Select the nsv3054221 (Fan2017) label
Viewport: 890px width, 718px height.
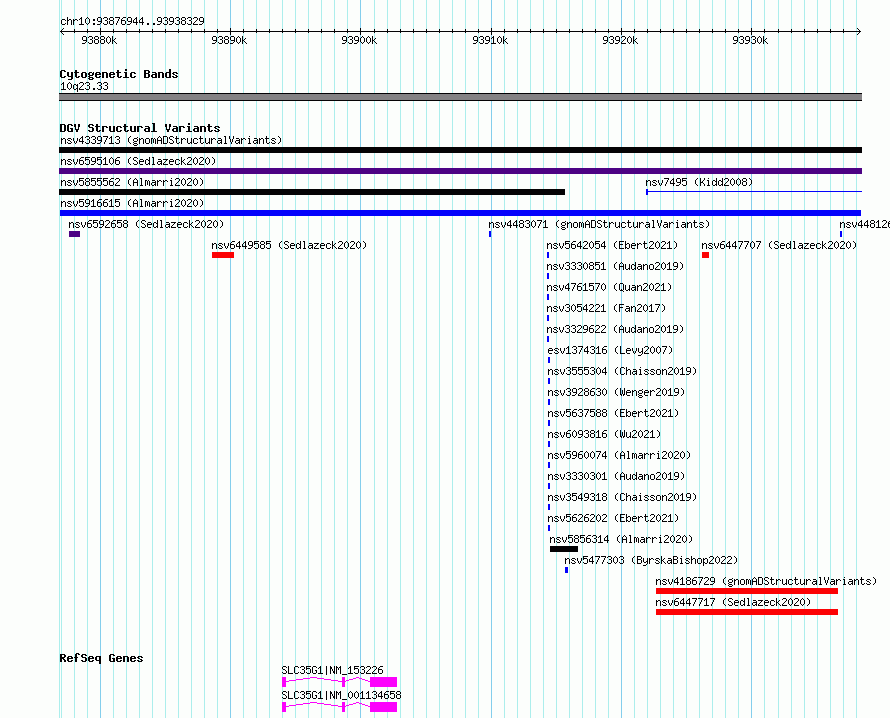tap(606, 308)
